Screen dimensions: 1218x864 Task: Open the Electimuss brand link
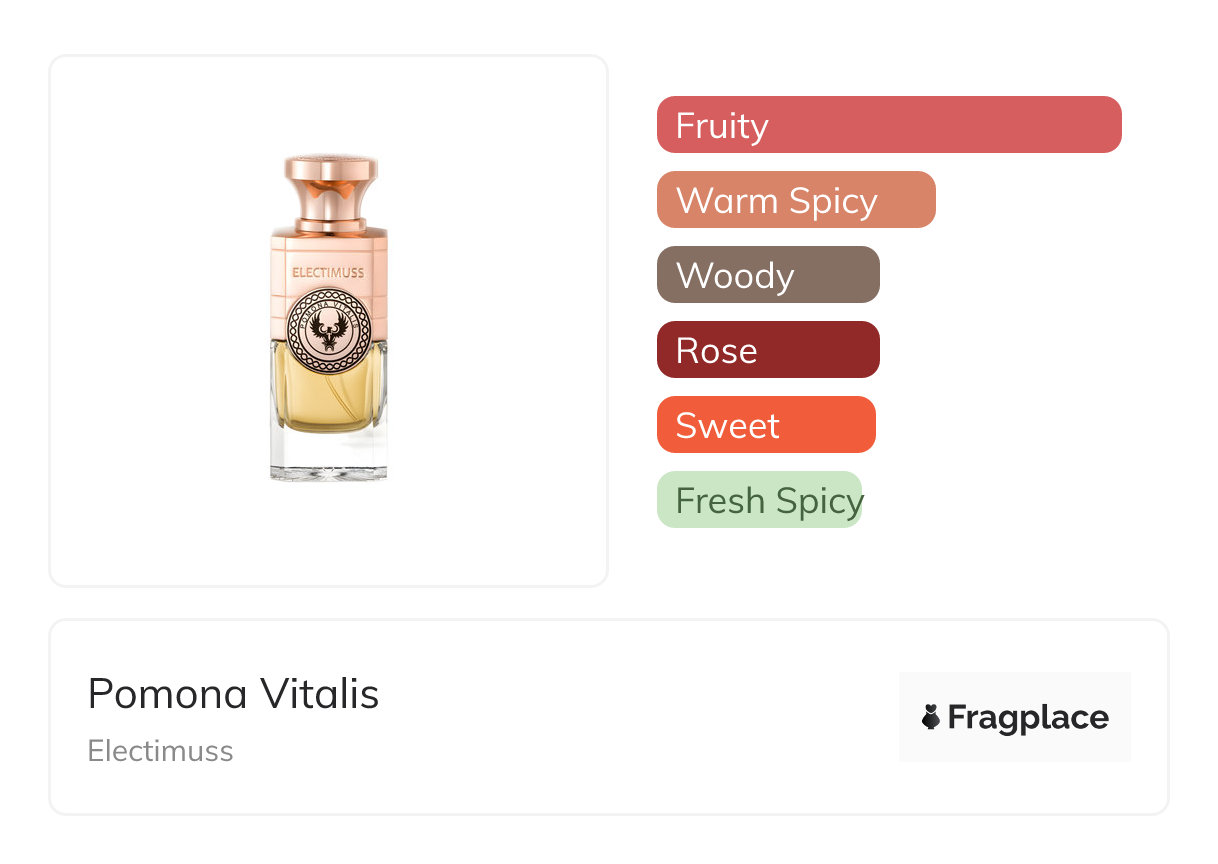[160, 751]
